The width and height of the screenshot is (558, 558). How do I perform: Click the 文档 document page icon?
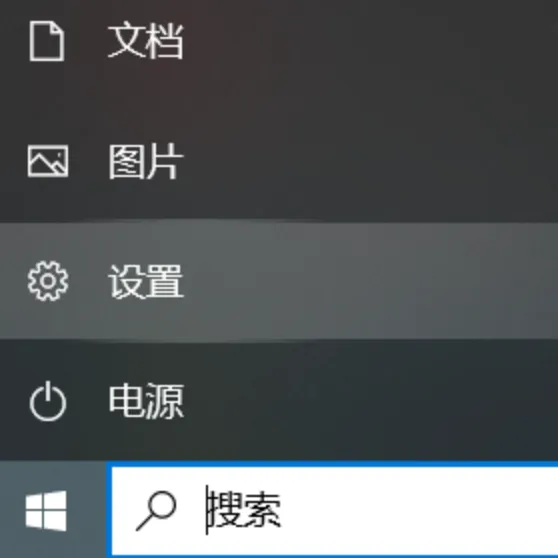pyautogui.click(x=47, y=41)
